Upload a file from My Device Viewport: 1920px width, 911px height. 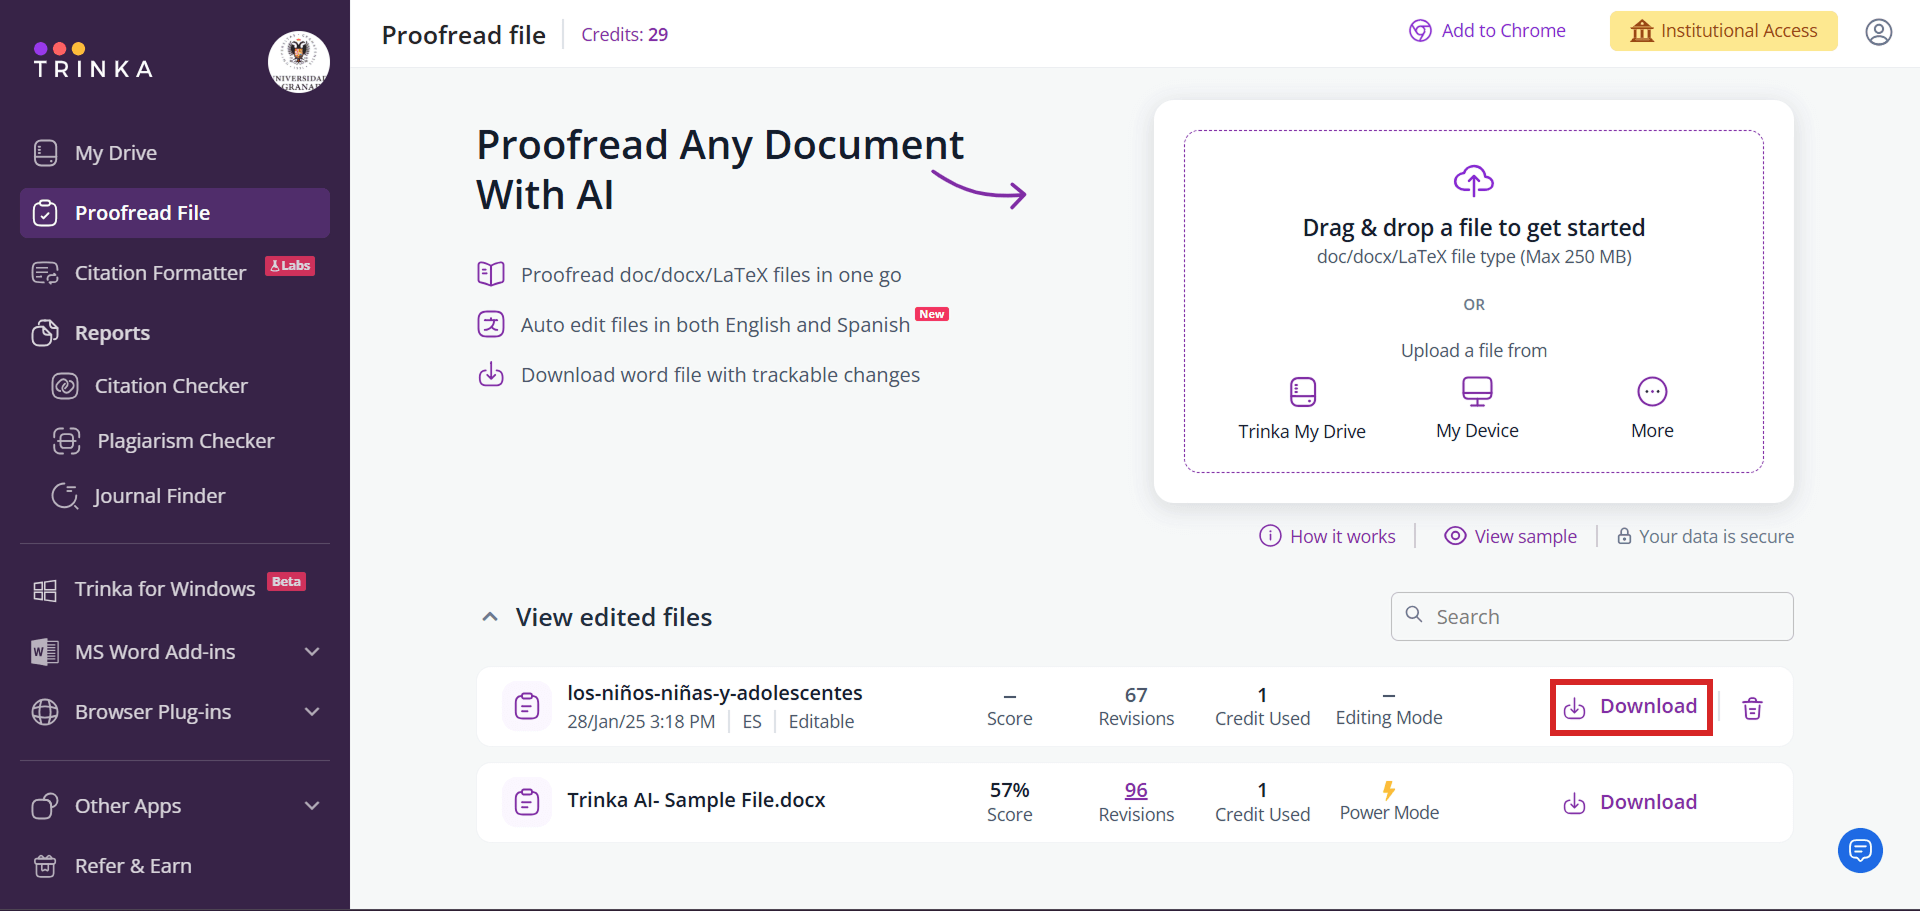pos(1477,409)
